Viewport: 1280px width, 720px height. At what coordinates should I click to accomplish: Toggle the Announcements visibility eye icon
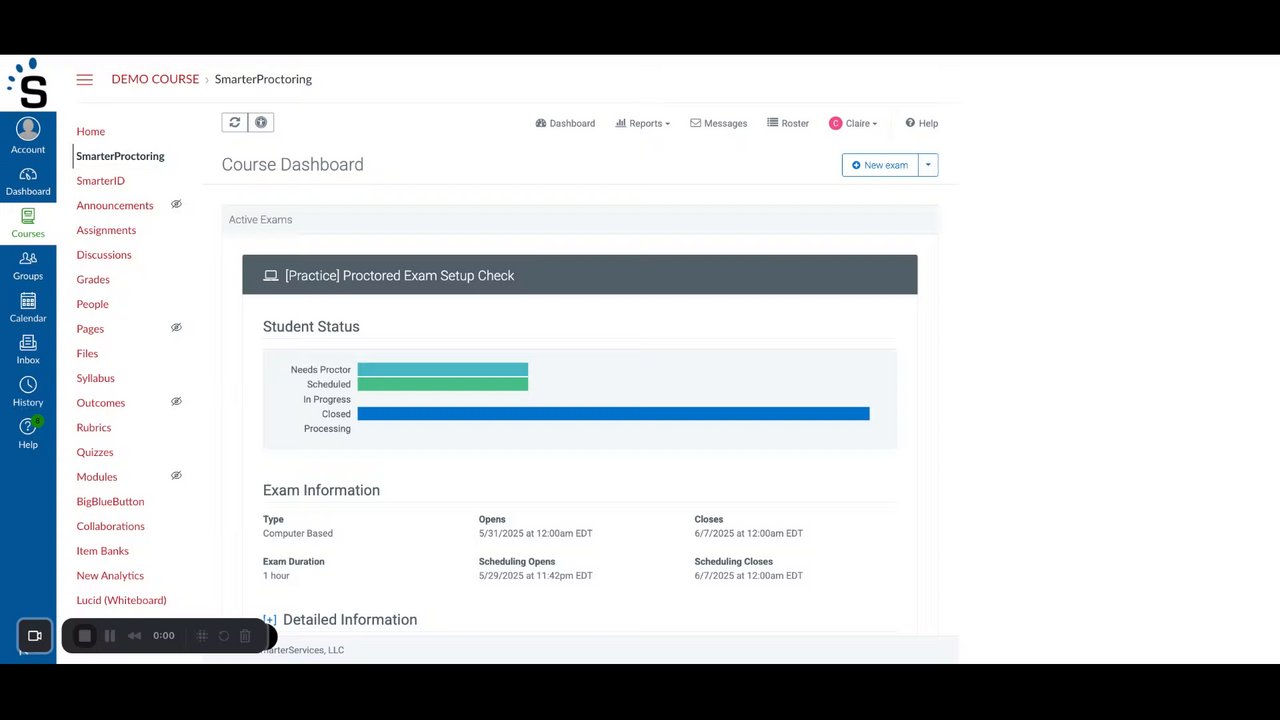[176, 204]
